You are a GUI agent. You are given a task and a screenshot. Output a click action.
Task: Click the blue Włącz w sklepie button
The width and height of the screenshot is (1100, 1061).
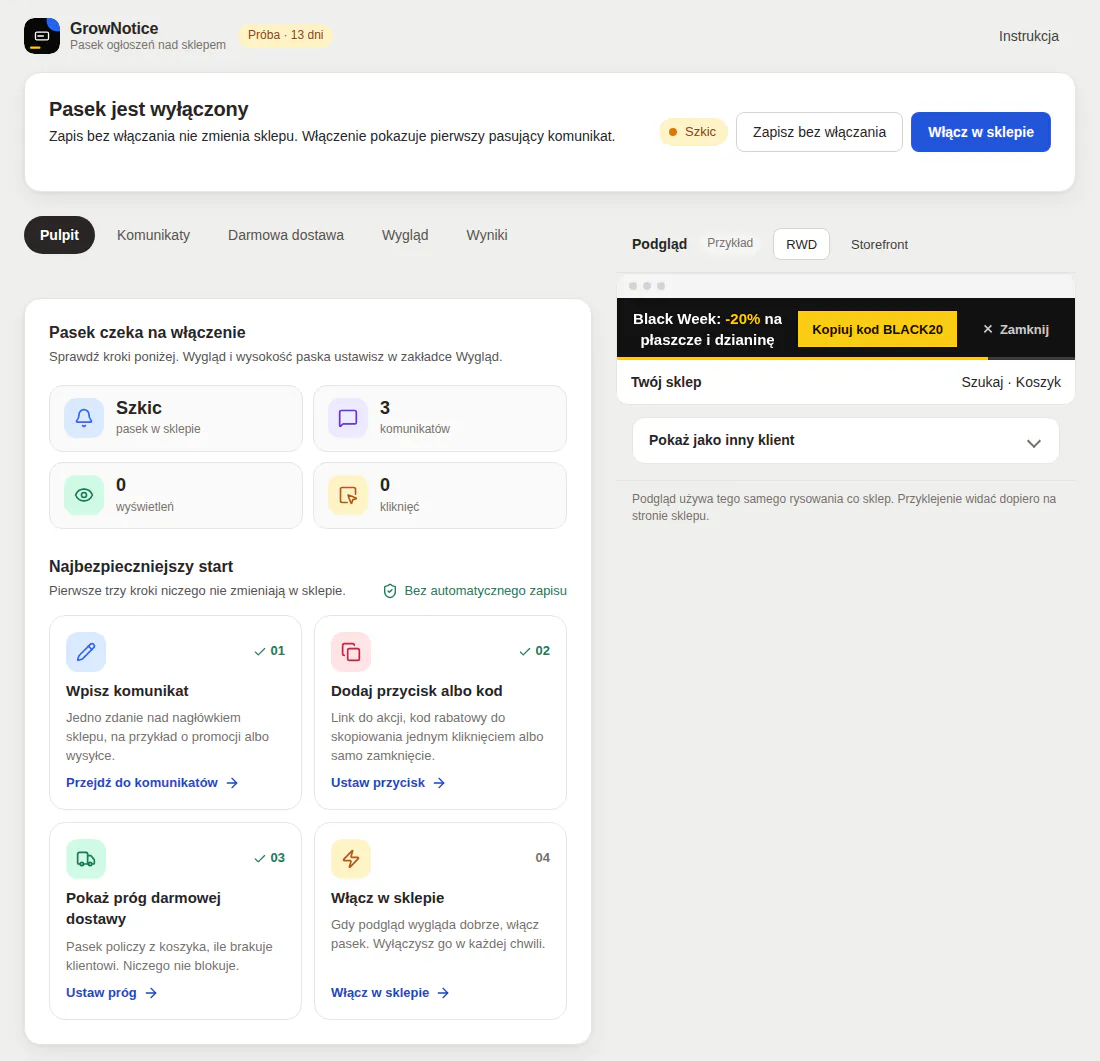[981, 132]
